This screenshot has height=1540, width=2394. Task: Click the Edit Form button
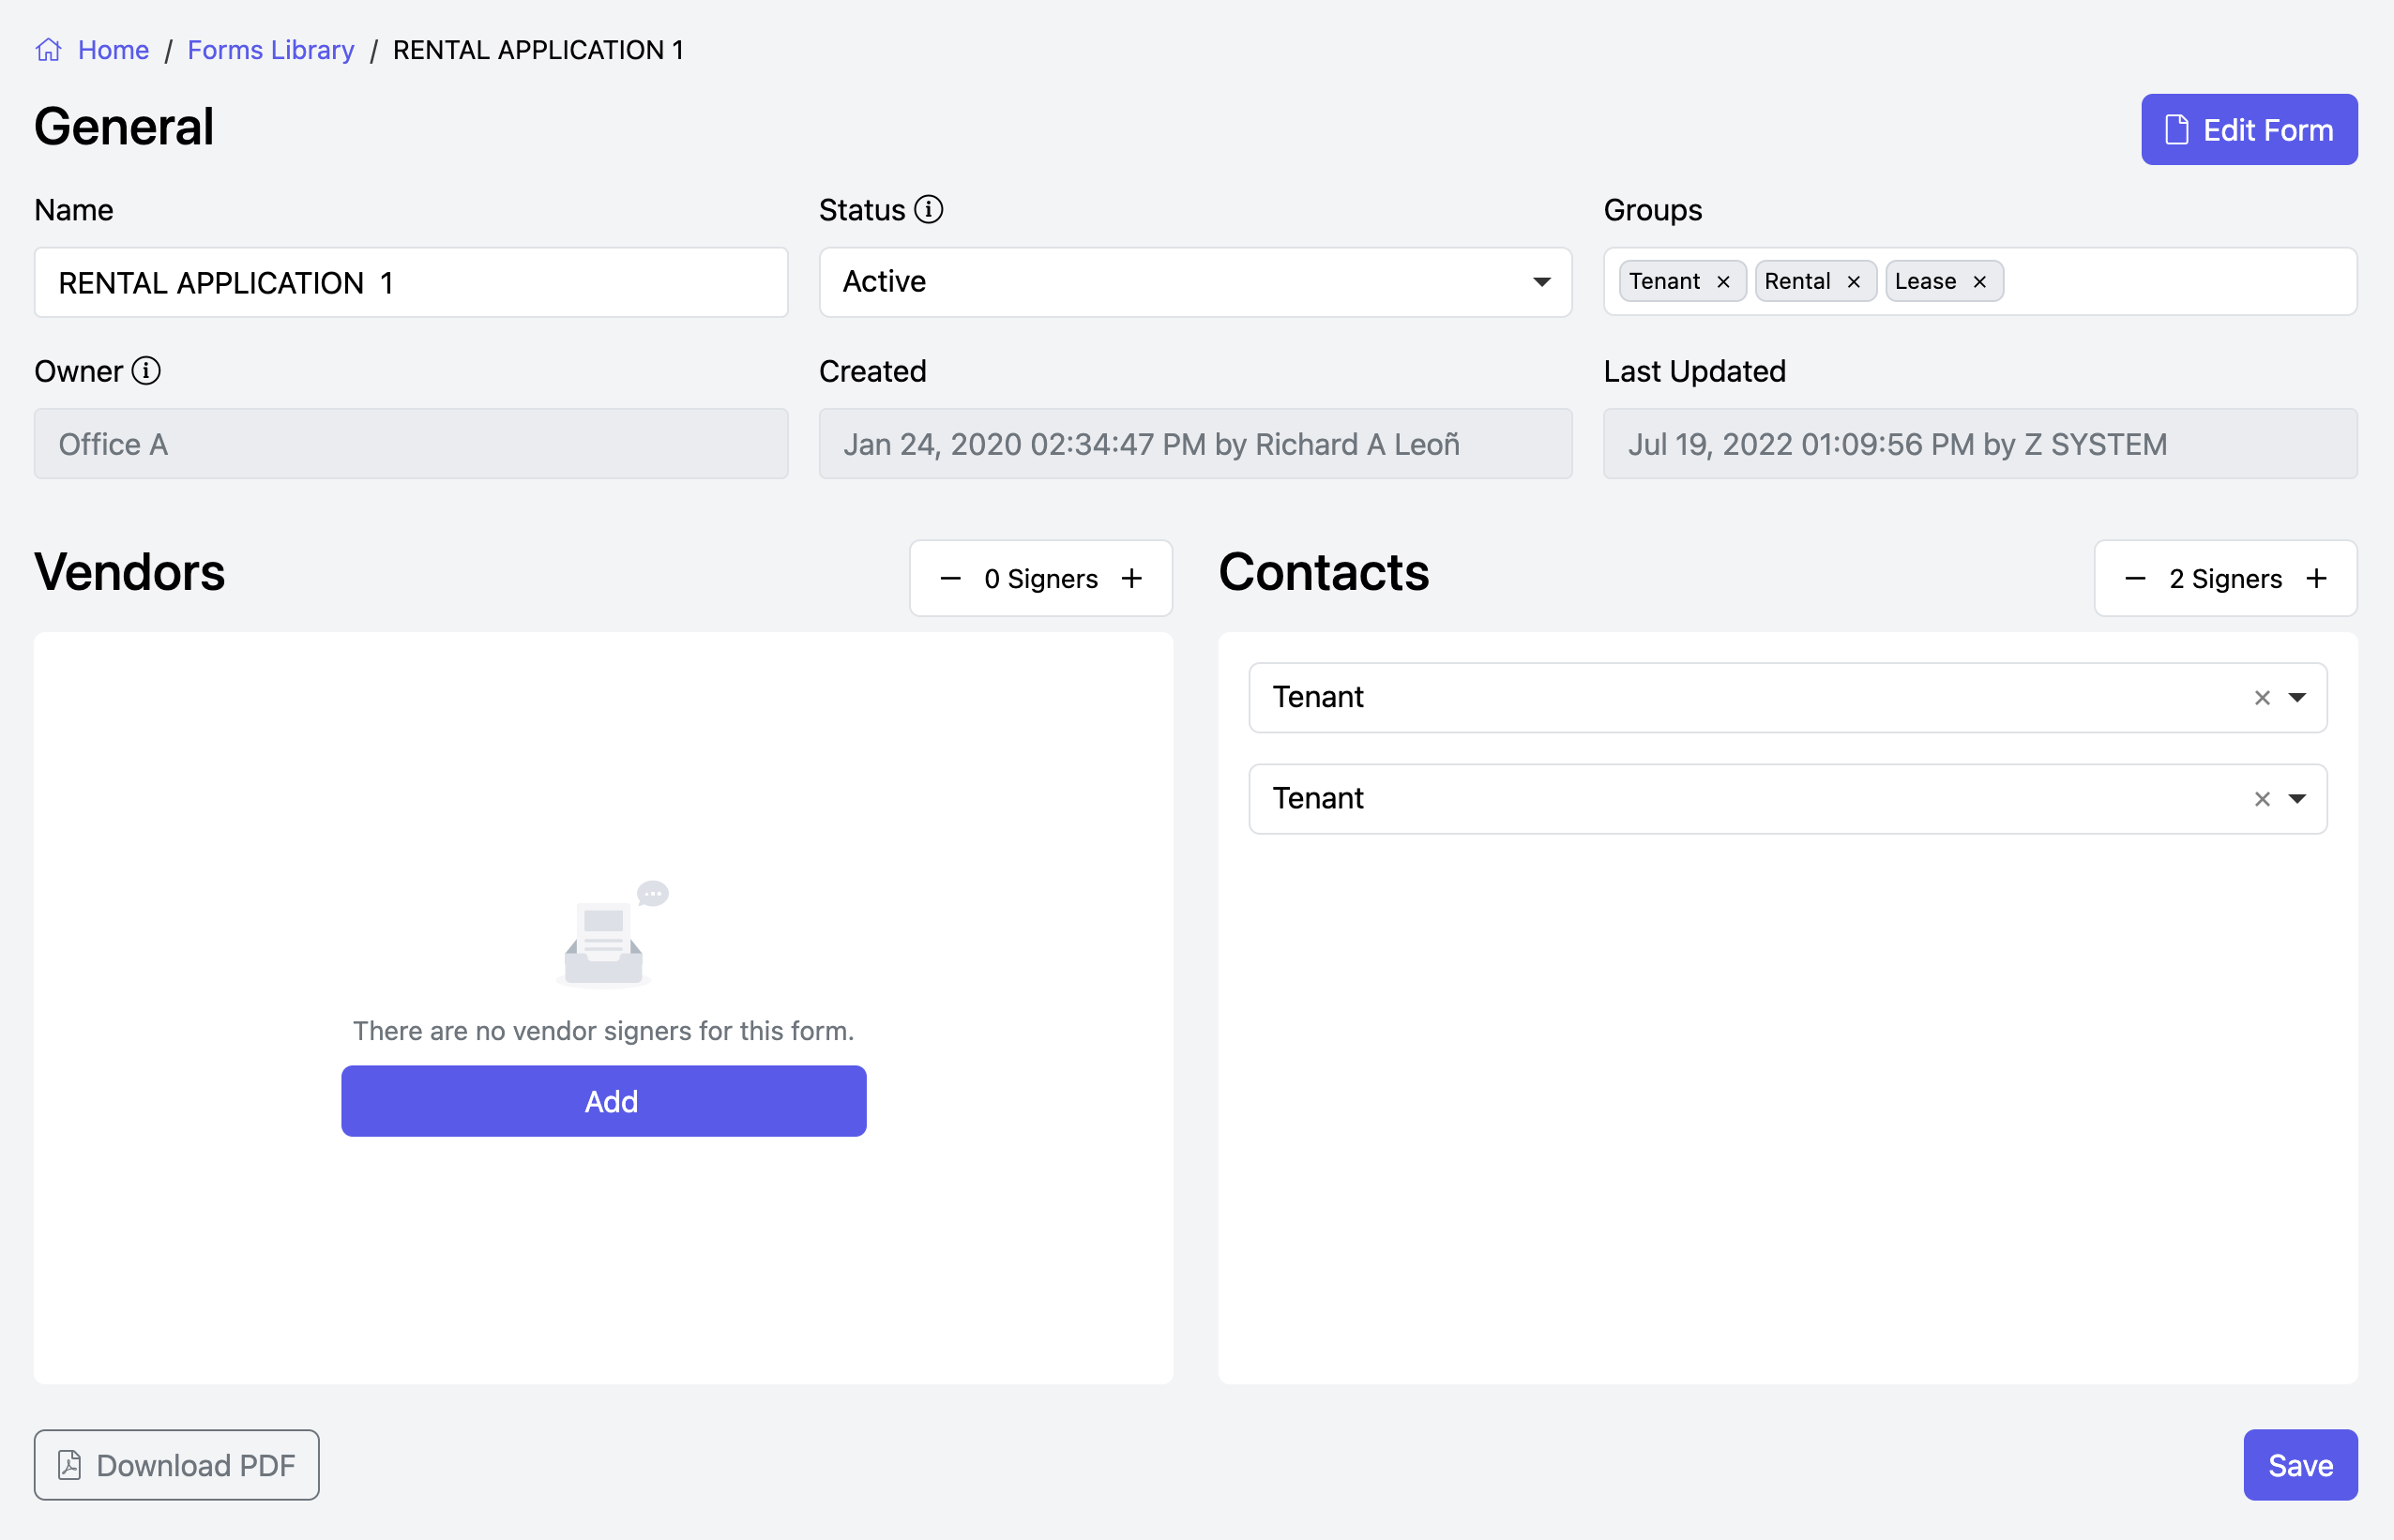(2248, 130)
